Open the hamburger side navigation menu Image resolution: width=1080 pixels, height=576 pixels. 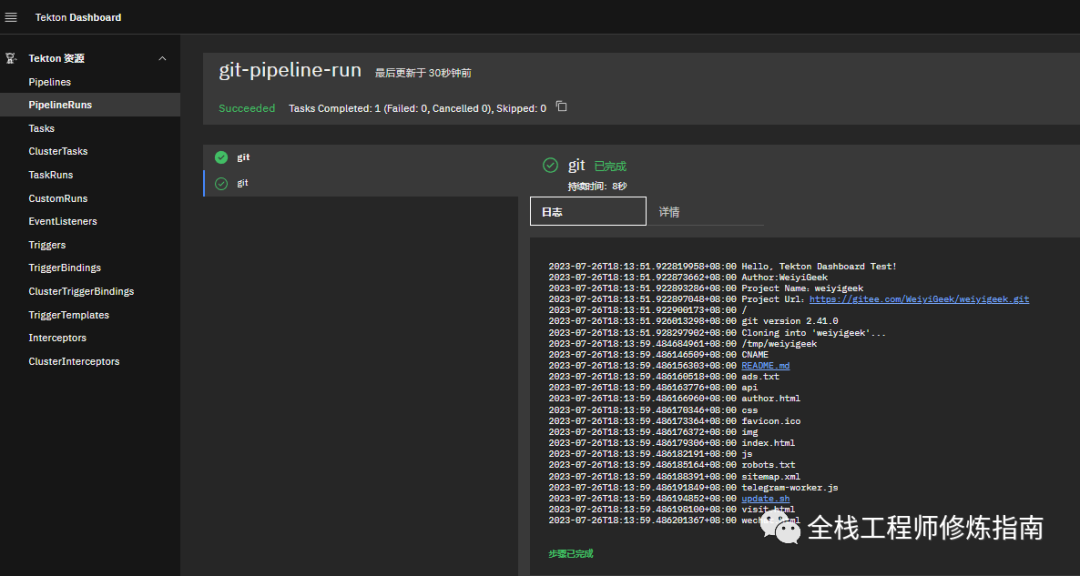11,17
